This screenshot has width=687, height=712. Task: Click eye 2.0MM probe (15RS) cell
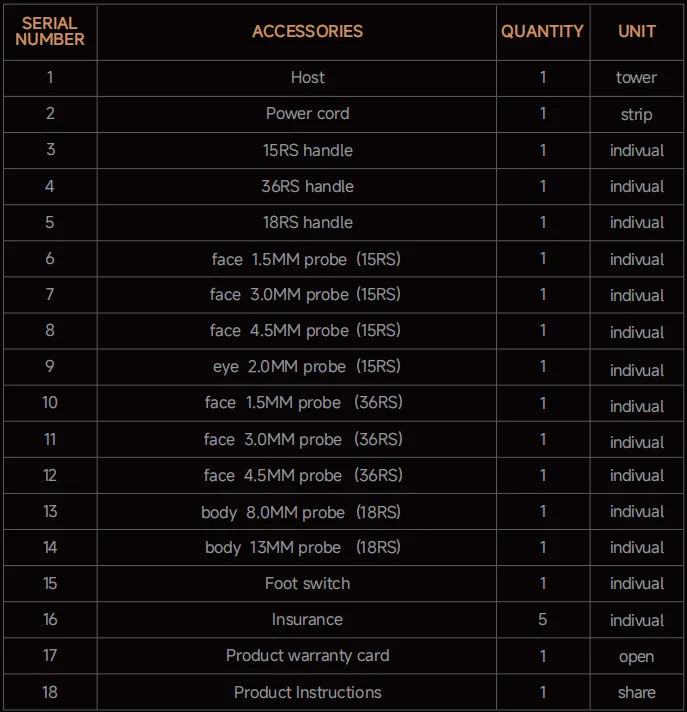[x=307, y=366]
